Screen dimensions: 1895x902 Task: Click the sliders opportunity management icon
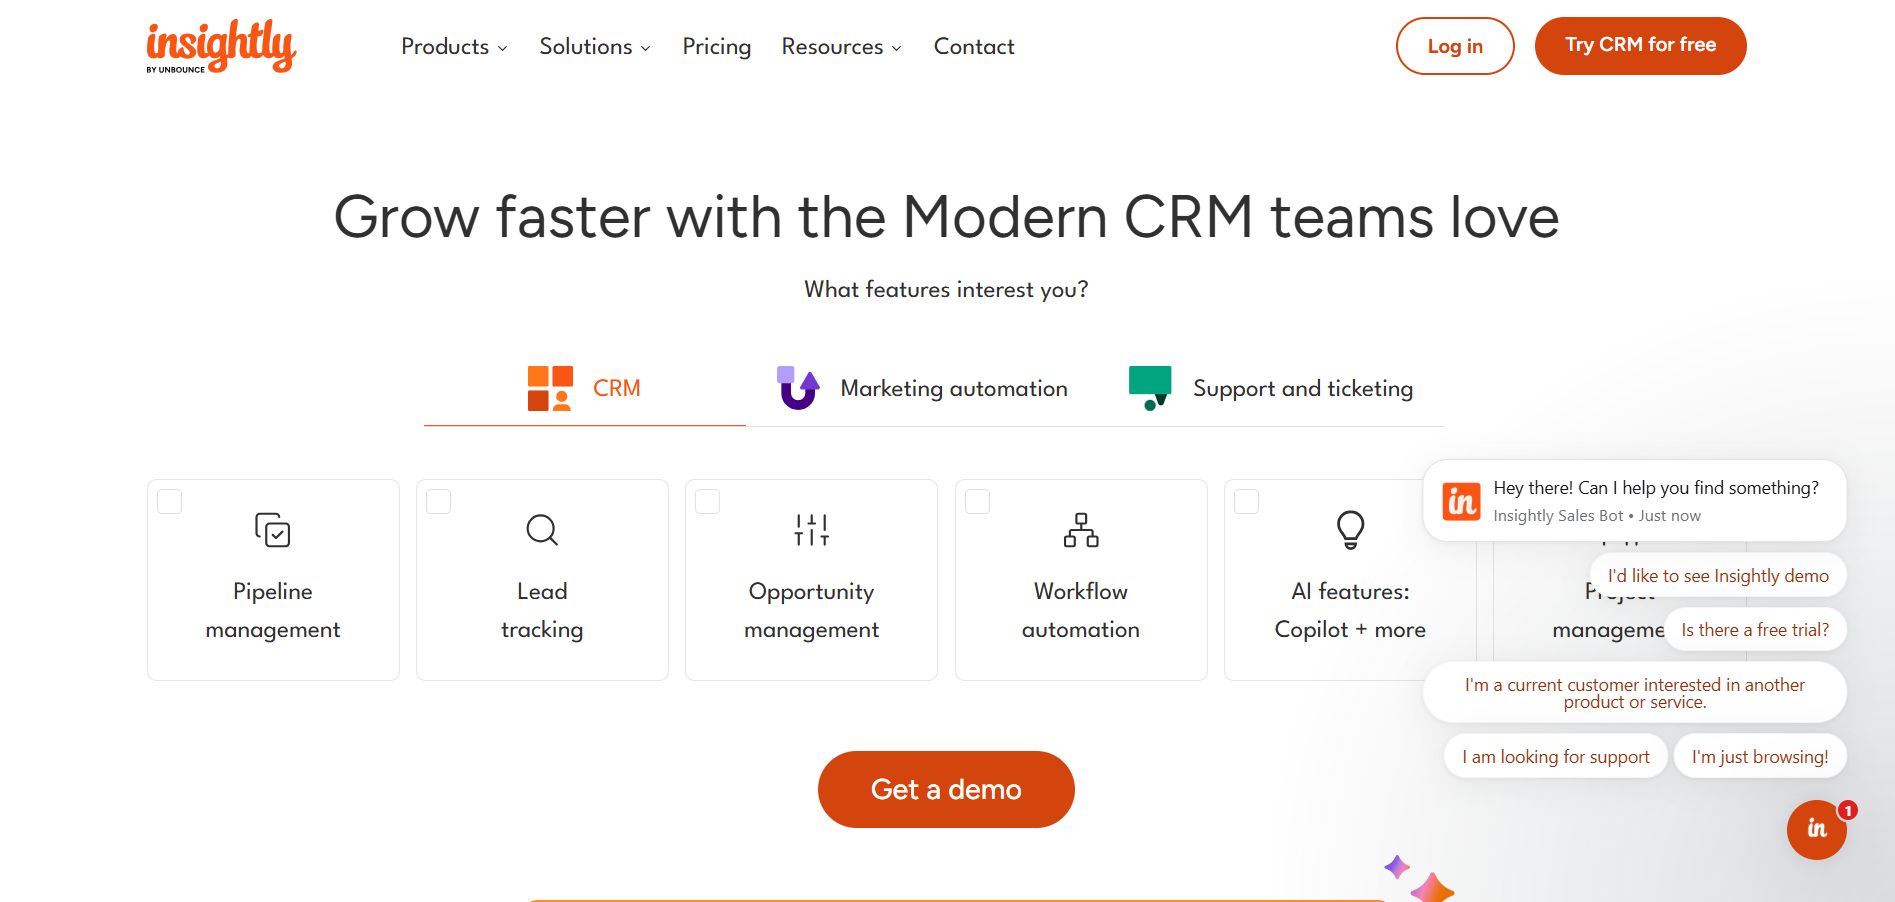[811, 530]
